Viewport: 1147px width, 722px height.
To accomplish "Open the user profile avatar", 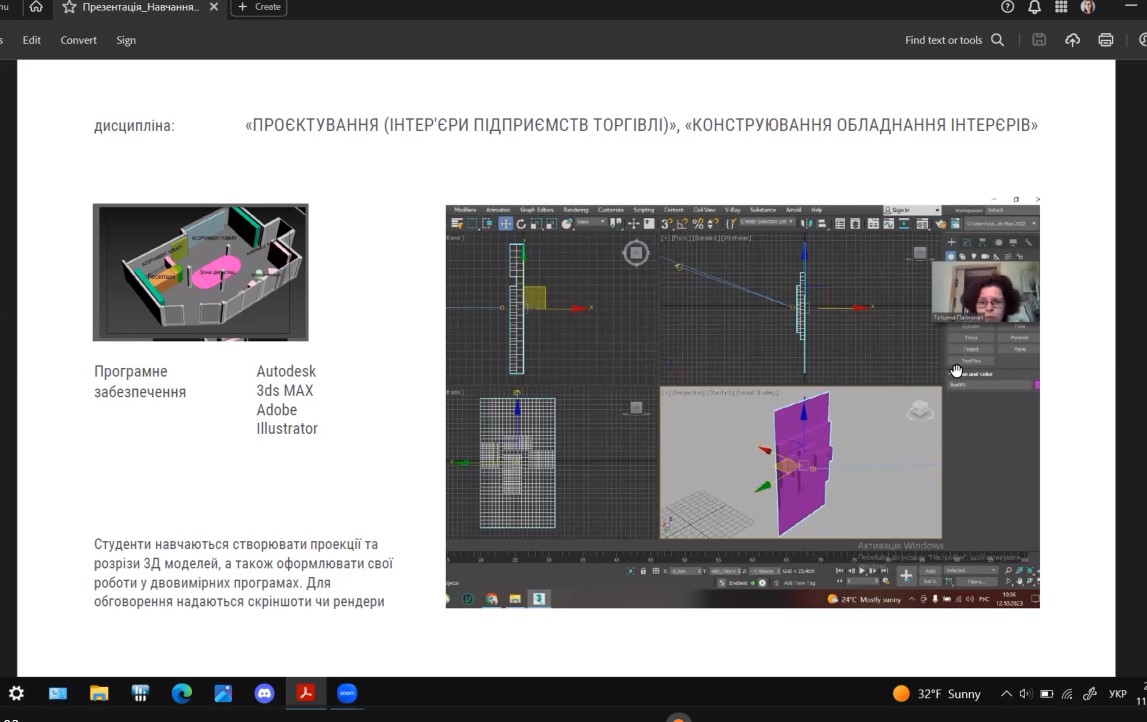I will (1088, 7).
